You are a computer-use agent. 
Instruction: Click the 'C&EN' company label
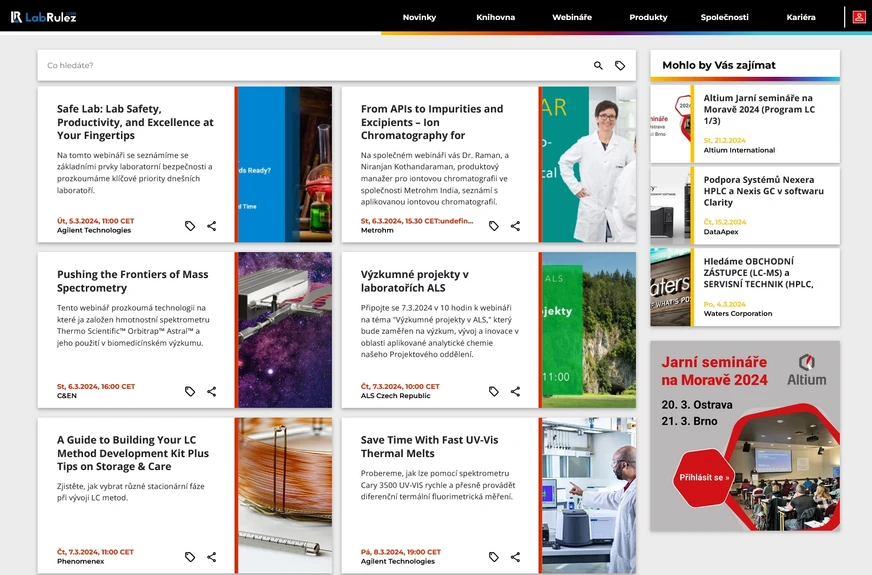[x=67, y=396]
